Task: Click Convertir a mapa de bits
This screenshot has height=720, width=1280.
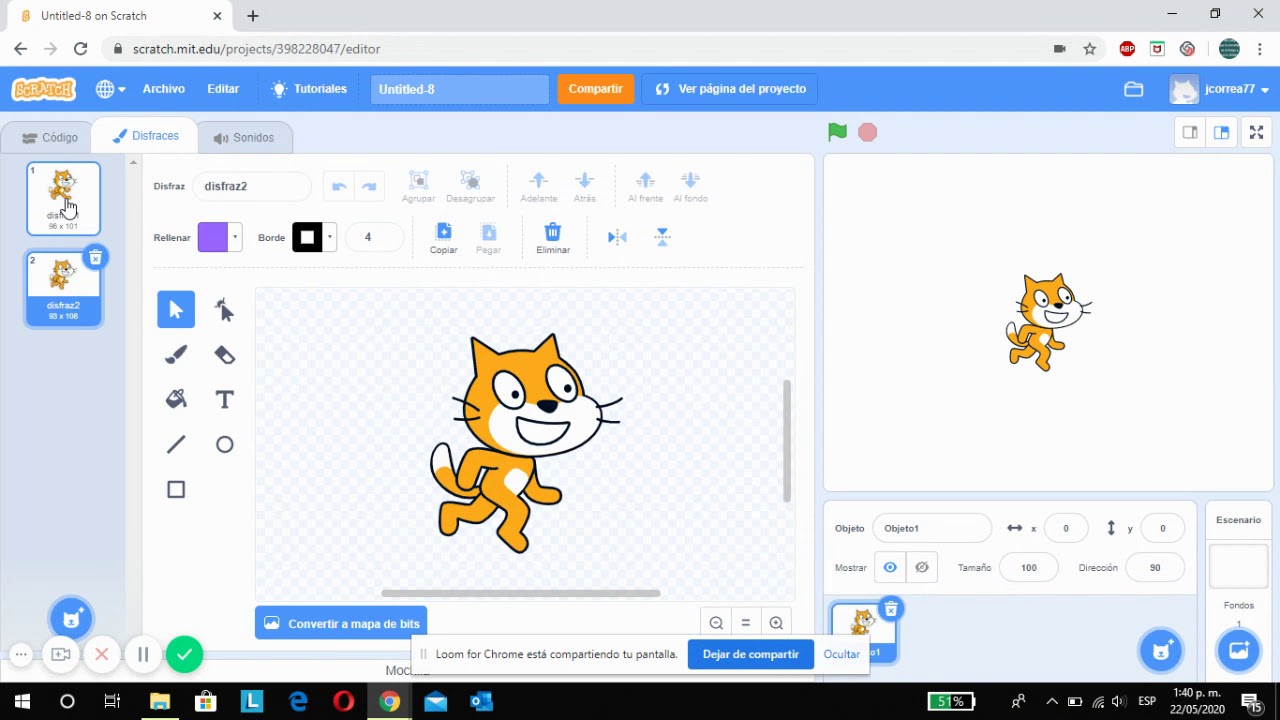Action: [341, 623]
